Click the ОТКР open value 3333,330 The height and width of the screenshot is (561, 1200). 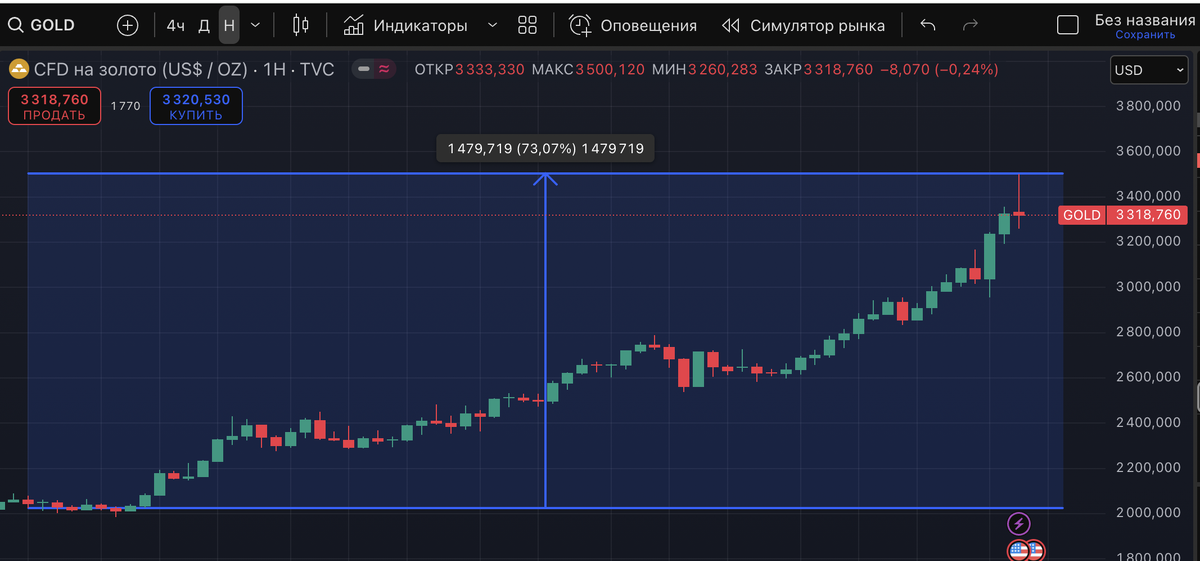pyautogui.click(x=490, y=70)
